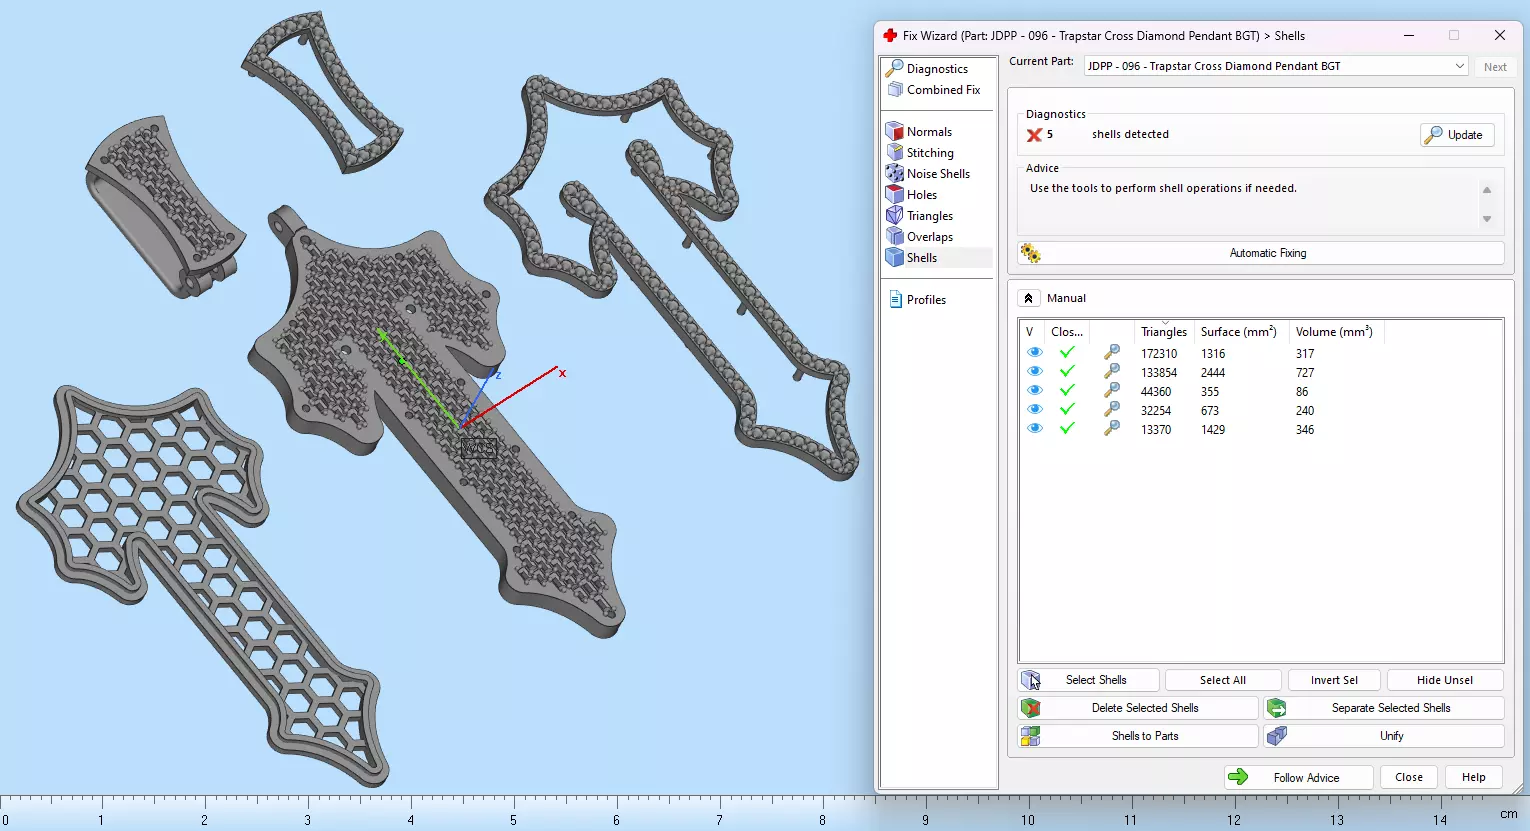Open the Current Part dropdown

tap(1277, 66)
